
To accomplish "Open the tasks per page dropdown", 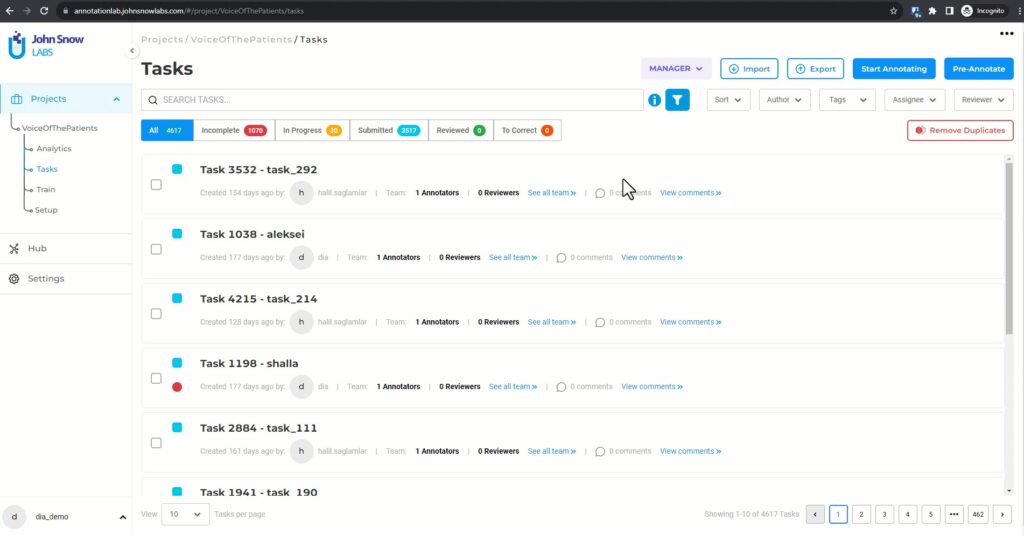I will point(185,514).
